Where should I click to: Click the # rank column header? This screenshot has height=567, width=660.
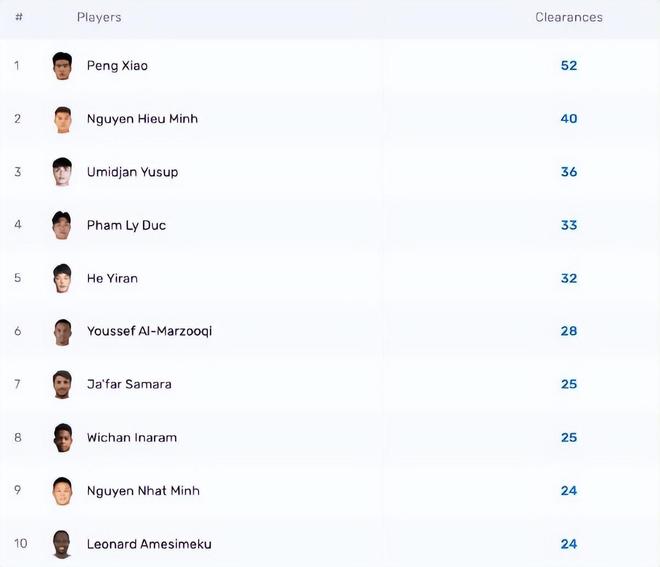point(19,17)
